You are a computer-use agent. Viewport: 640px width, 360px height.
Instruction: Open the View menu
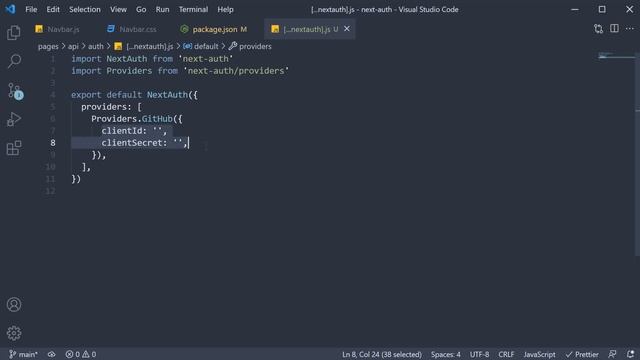point(118,9)
